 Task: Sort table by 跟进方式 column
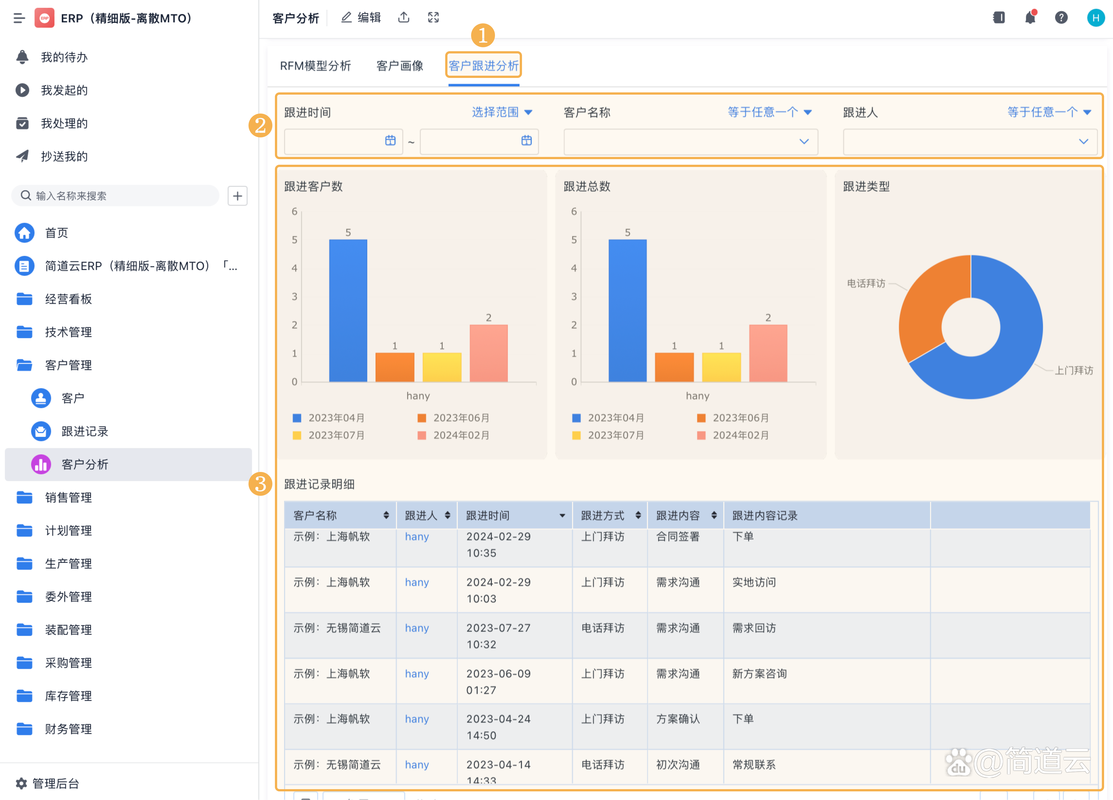click(638, 515)
